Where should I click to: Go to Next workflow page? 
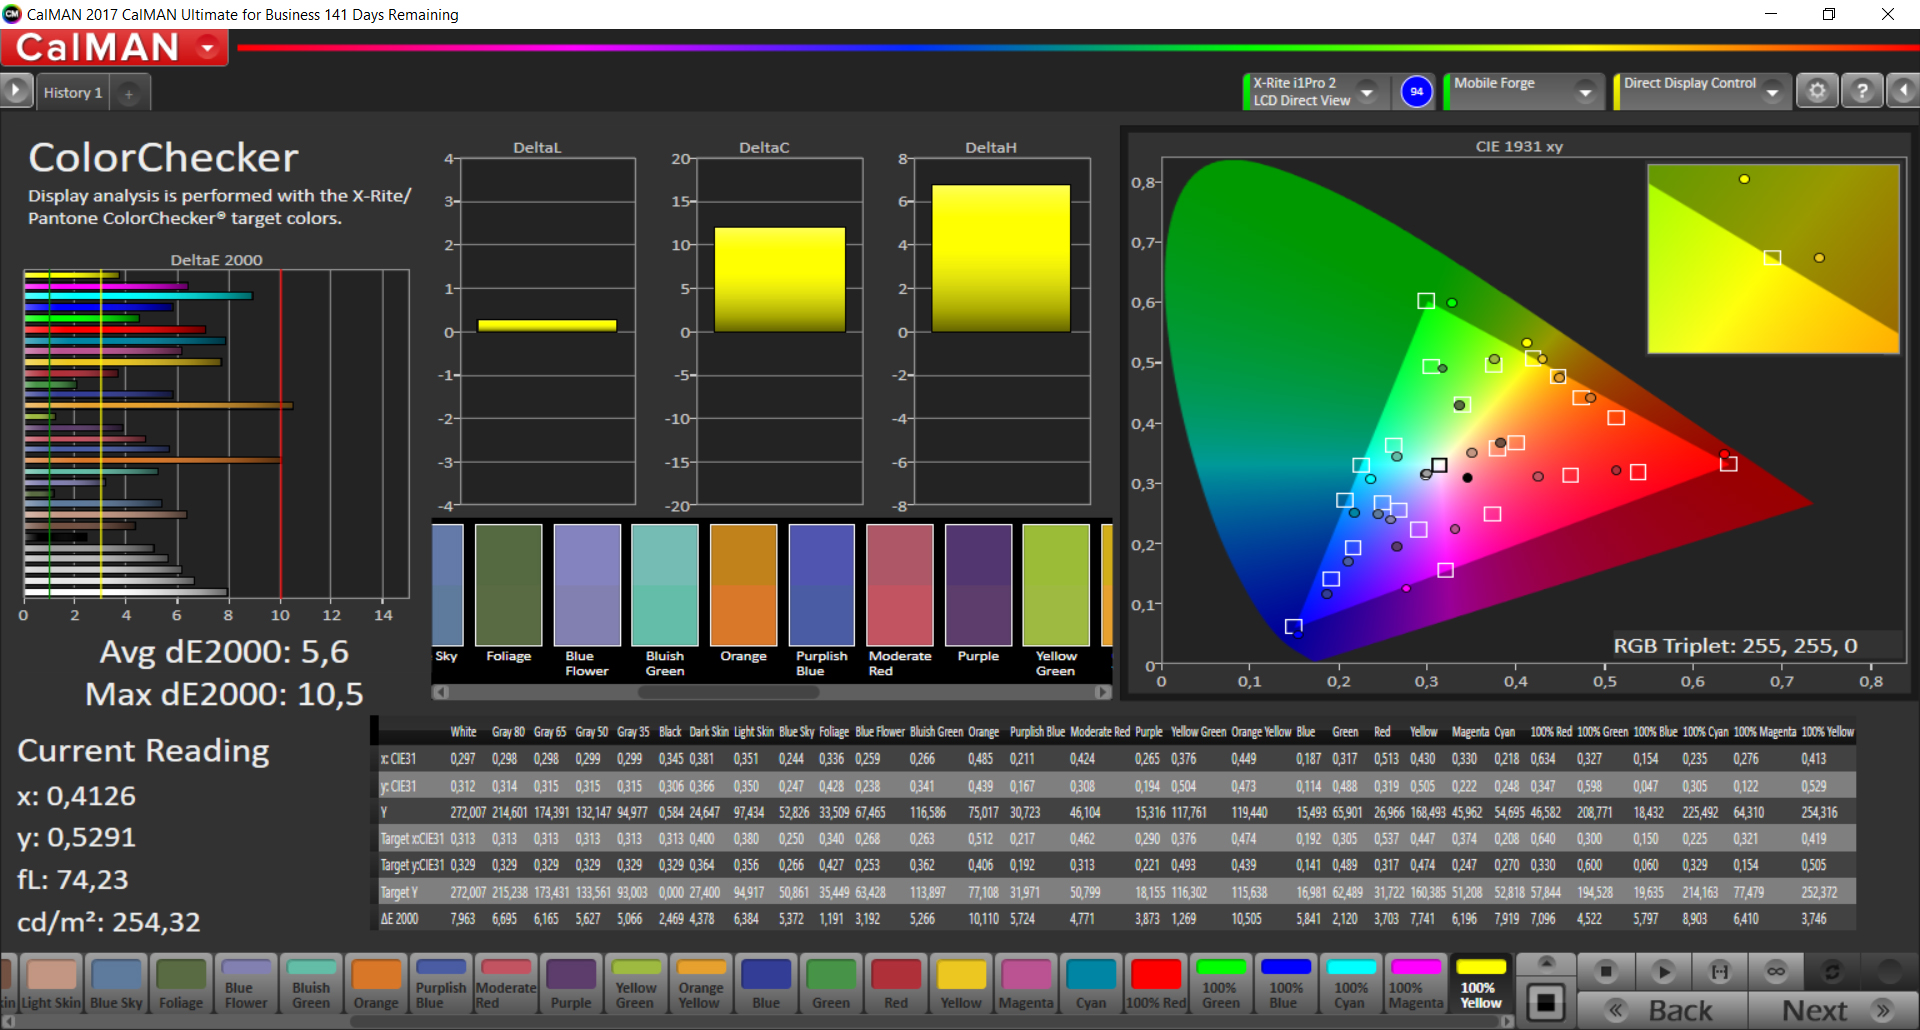click(1832, 1010)
